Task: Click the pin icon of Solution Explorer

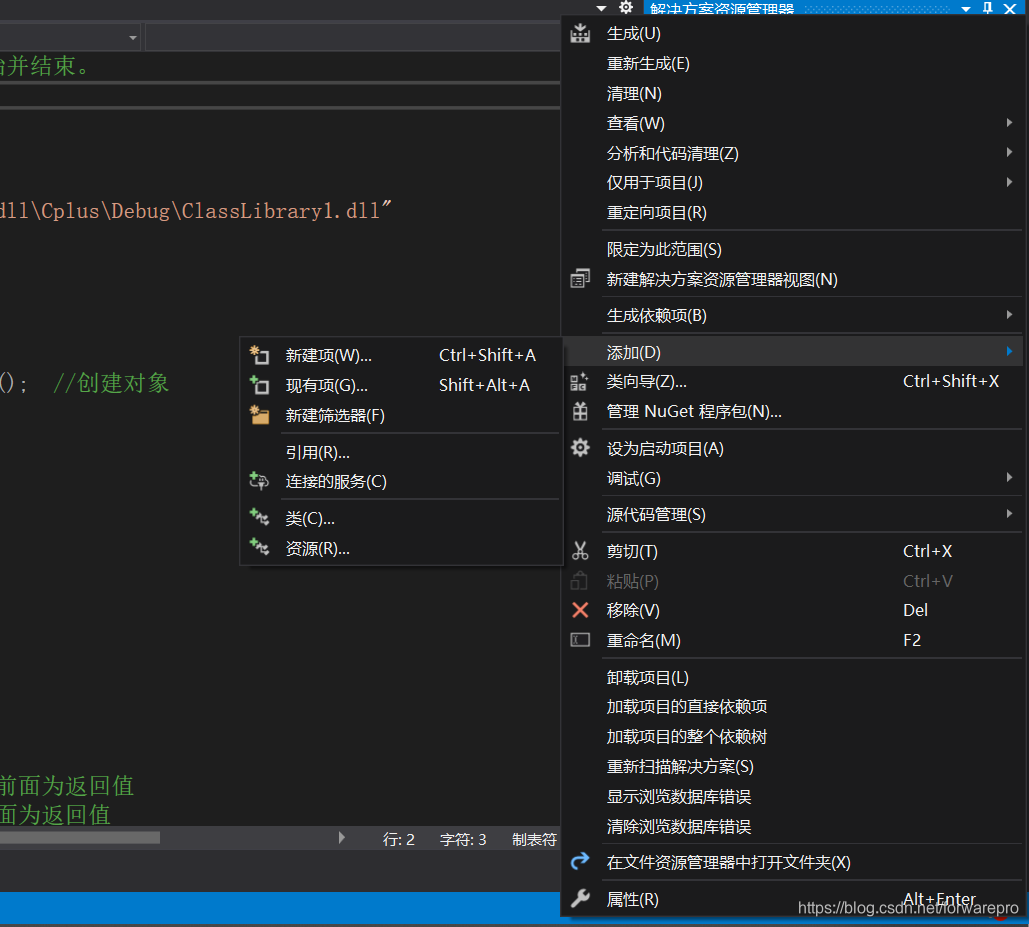Action: 988,8
